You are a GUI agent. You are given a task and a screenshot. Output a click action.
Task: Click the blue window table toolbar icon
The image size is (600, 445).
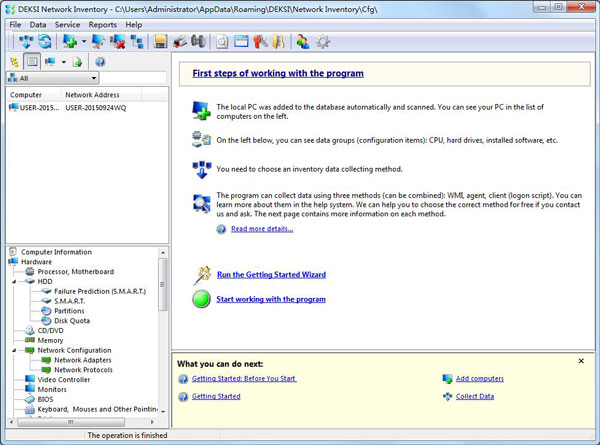pyautogui.click(x=241, y=41)
